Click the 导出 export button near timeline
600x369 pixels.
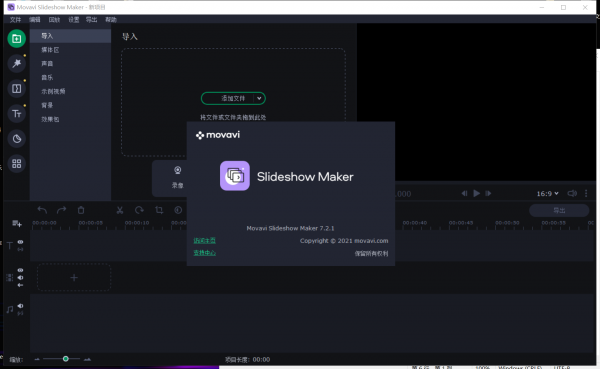coord(559,210)
